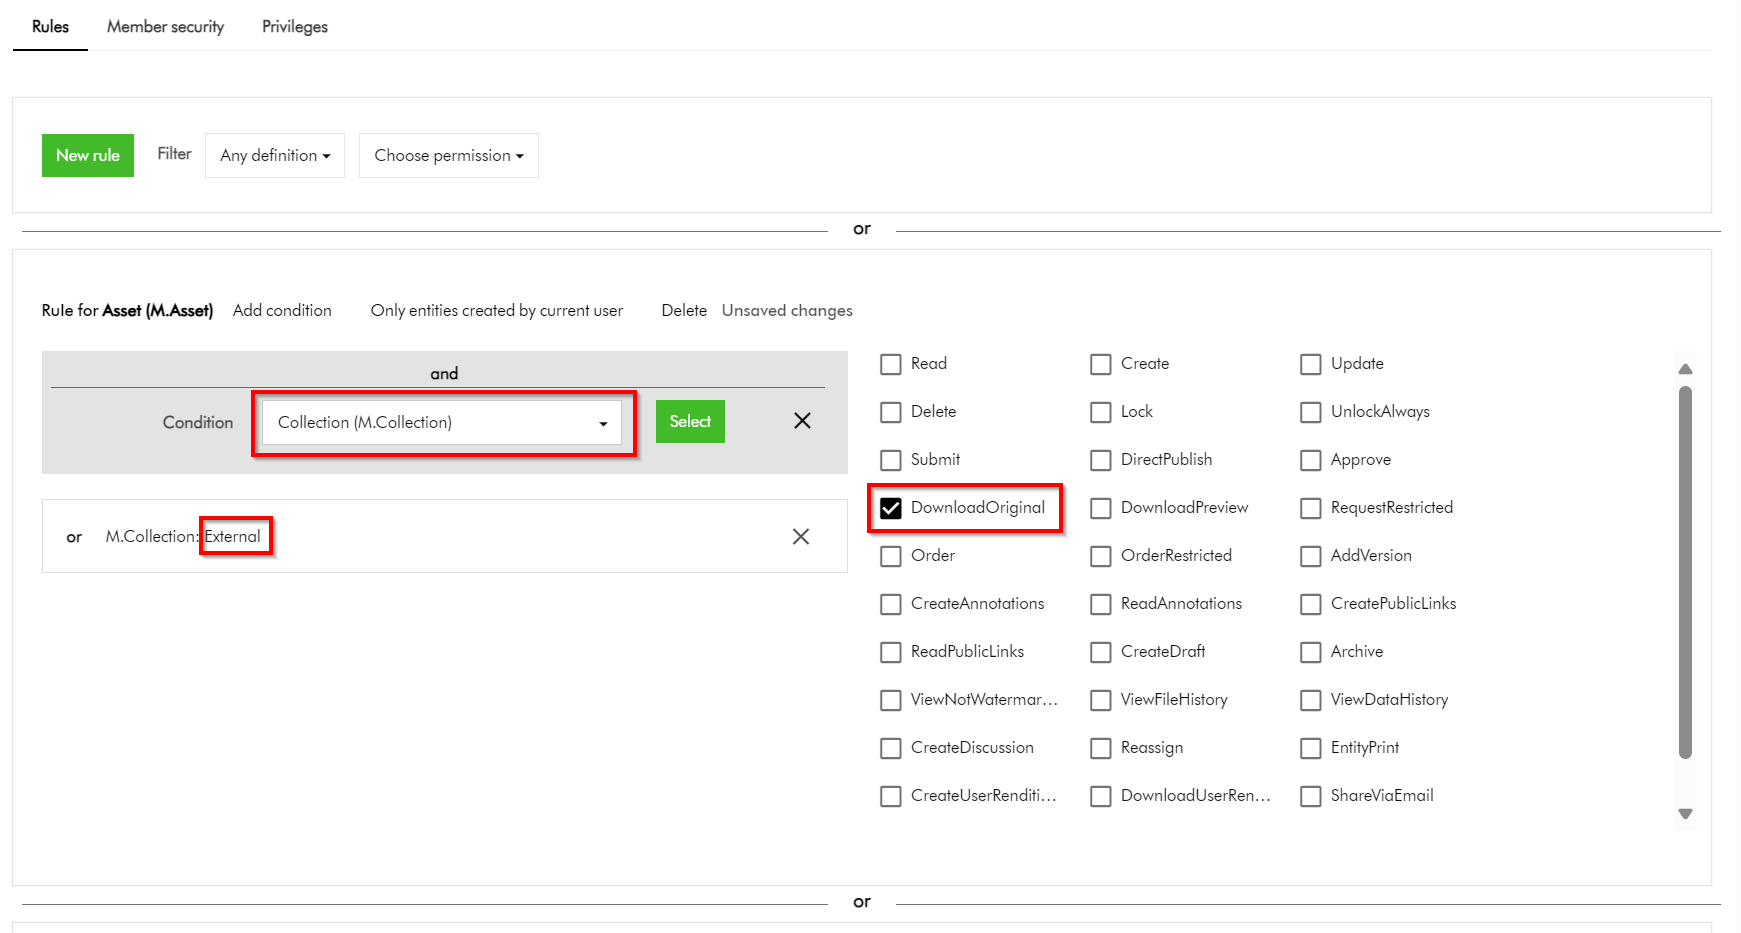Viewport: 1741px width, 933px height.
Task: Switch to the Member security tab
Action: 165,27
